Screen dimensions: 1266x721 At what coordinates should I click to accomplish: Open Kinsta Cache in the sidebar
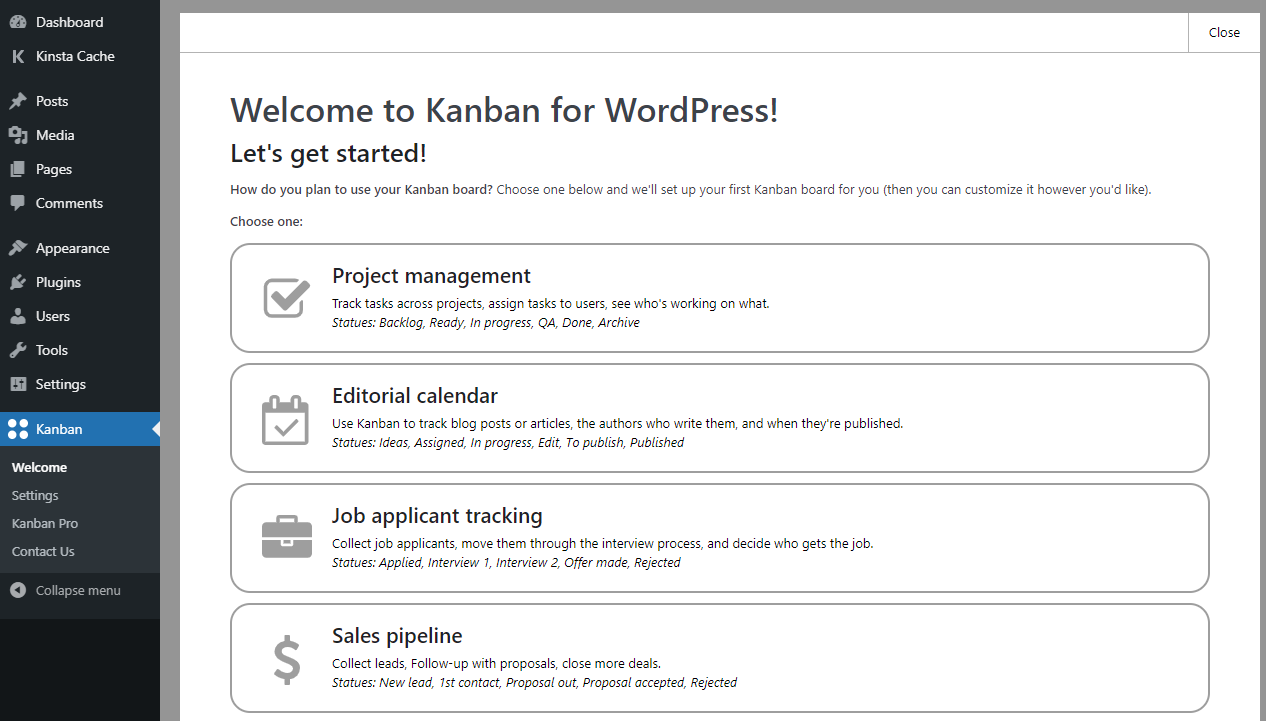click(x=80, y=56)
